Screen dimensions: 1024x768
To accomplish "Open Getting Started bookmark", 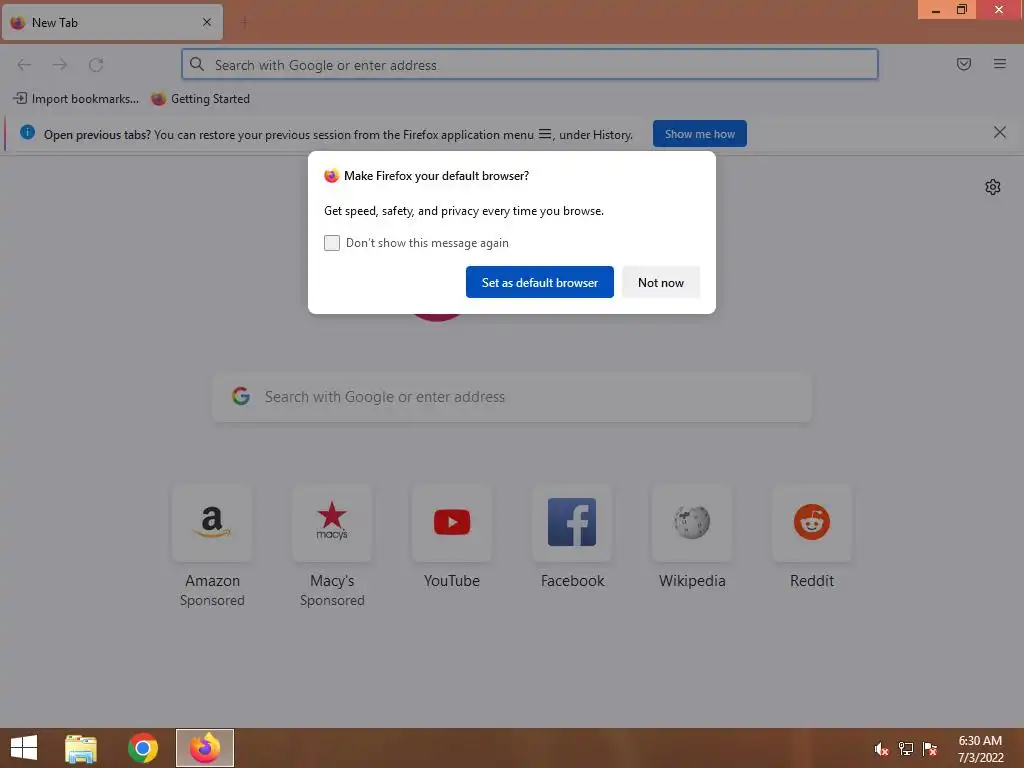I will pos(200,99).
